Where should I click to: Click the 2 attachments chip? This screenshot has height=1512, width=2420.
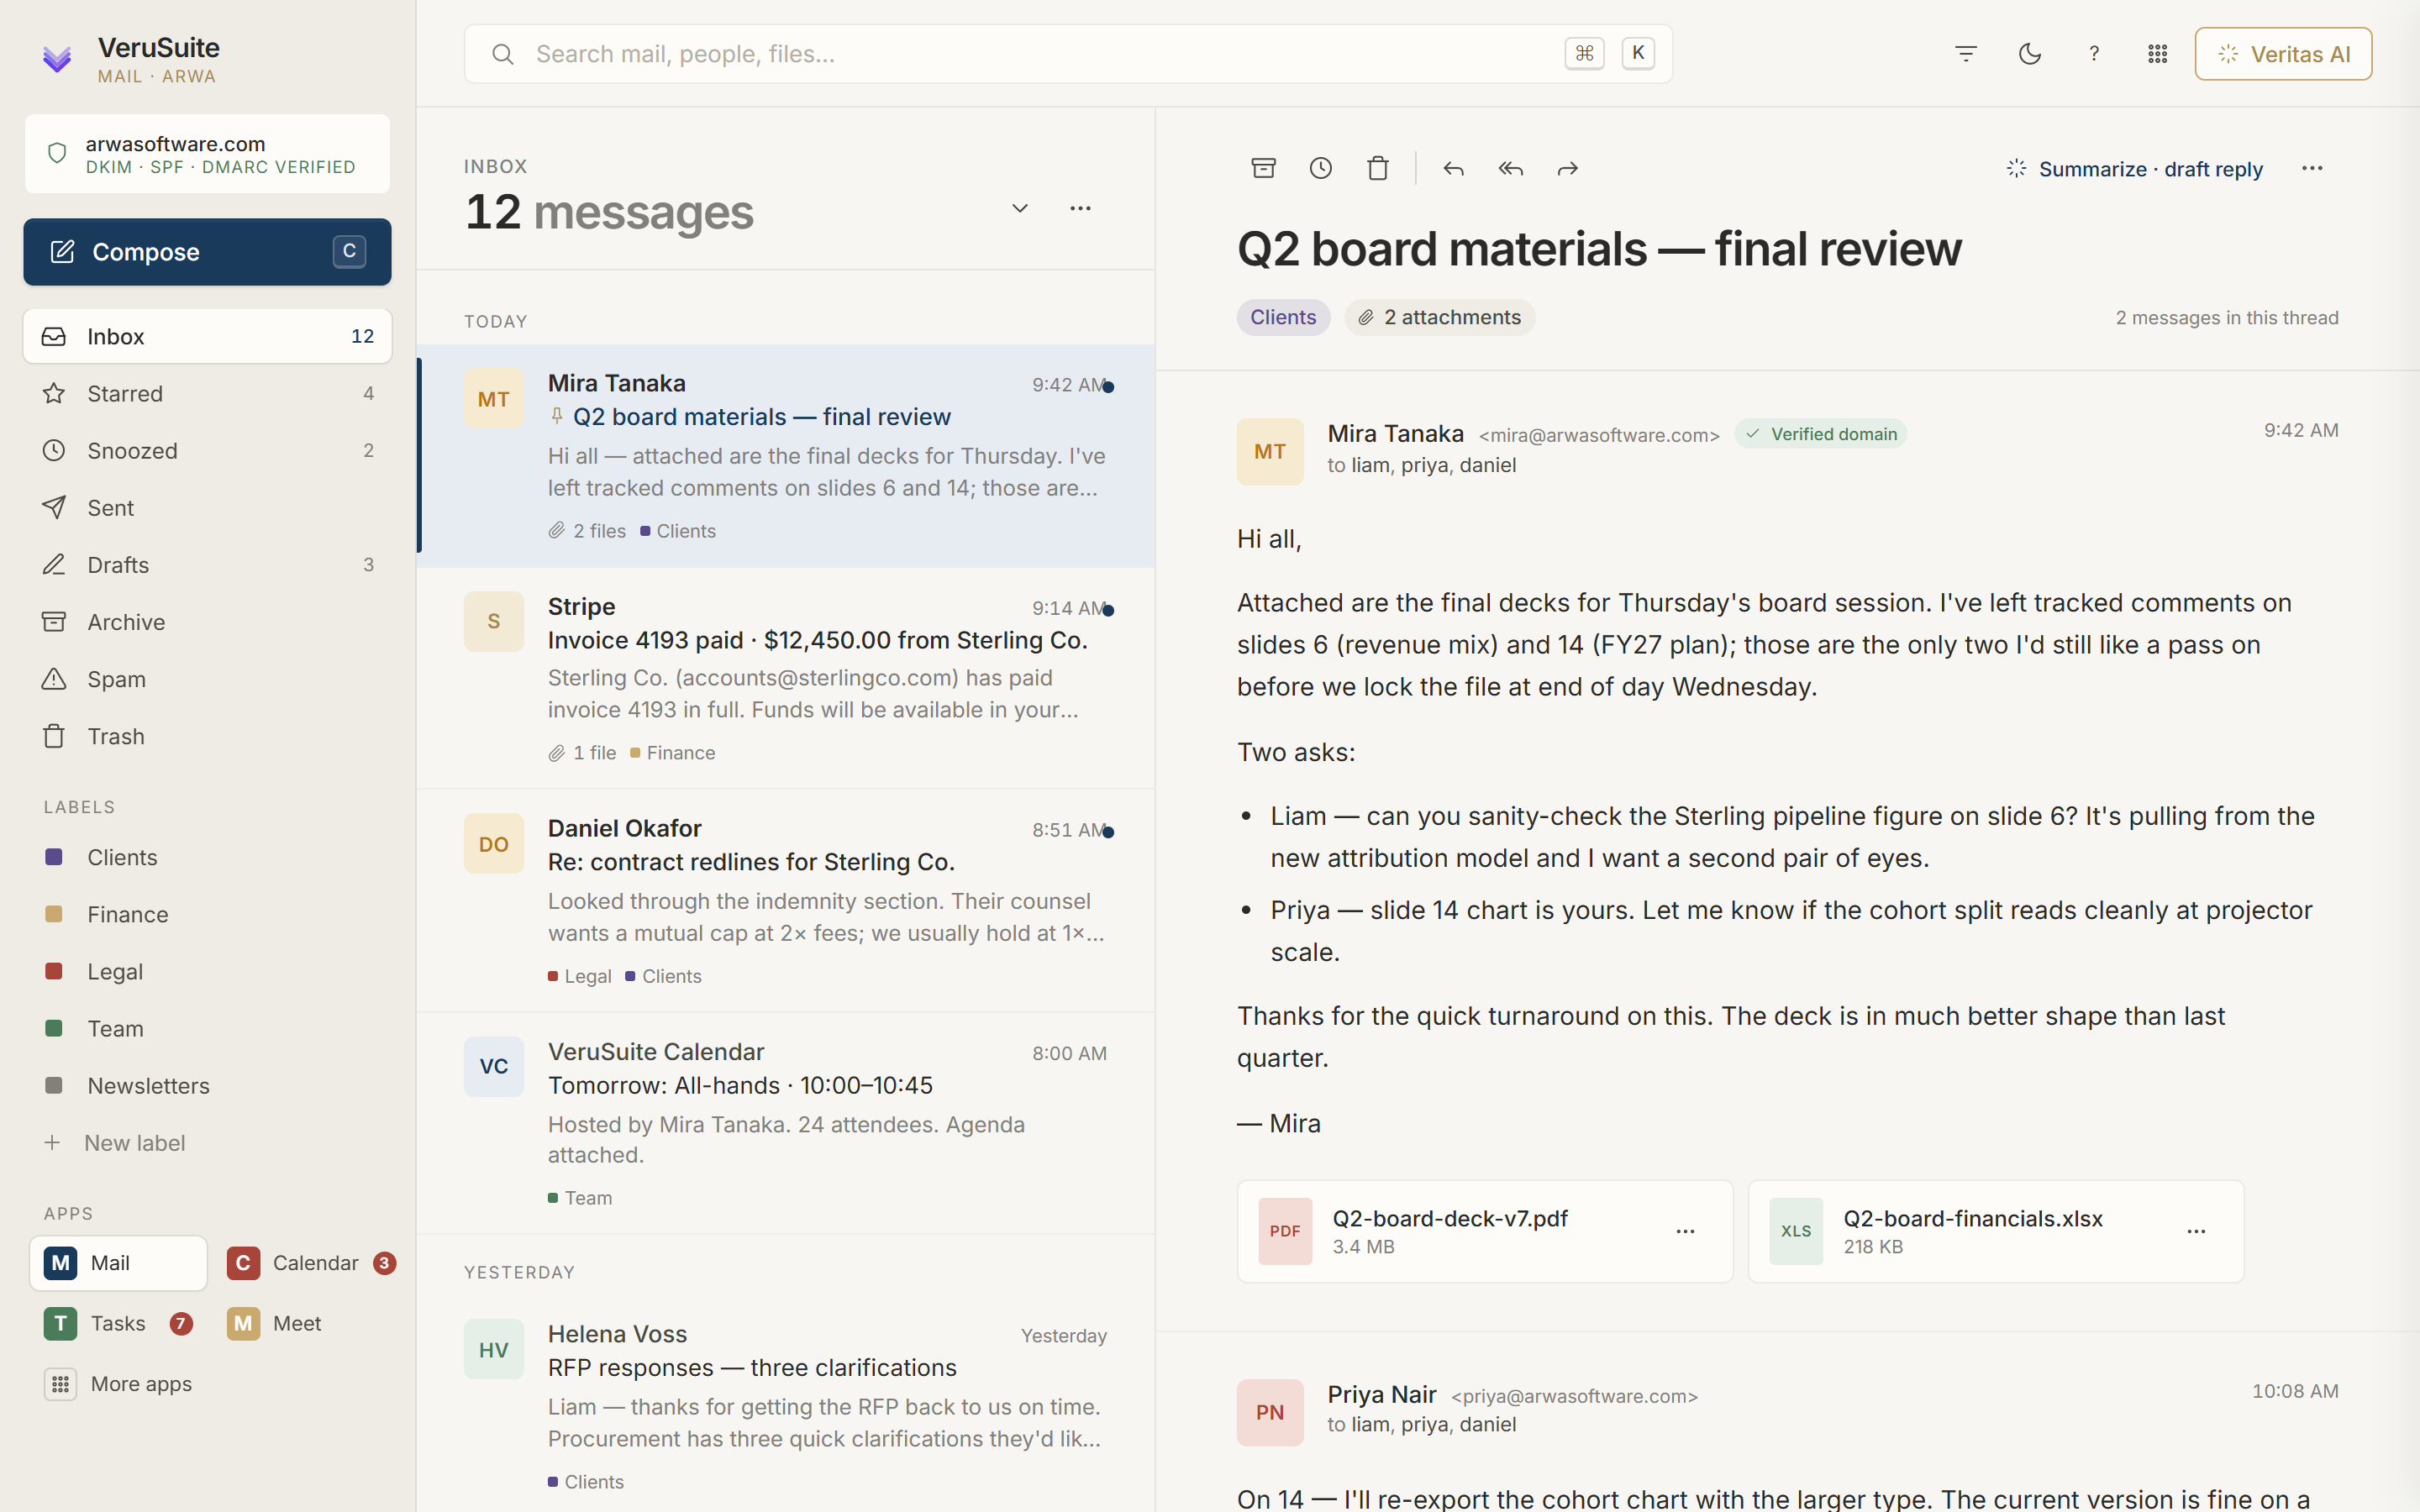1439,317
